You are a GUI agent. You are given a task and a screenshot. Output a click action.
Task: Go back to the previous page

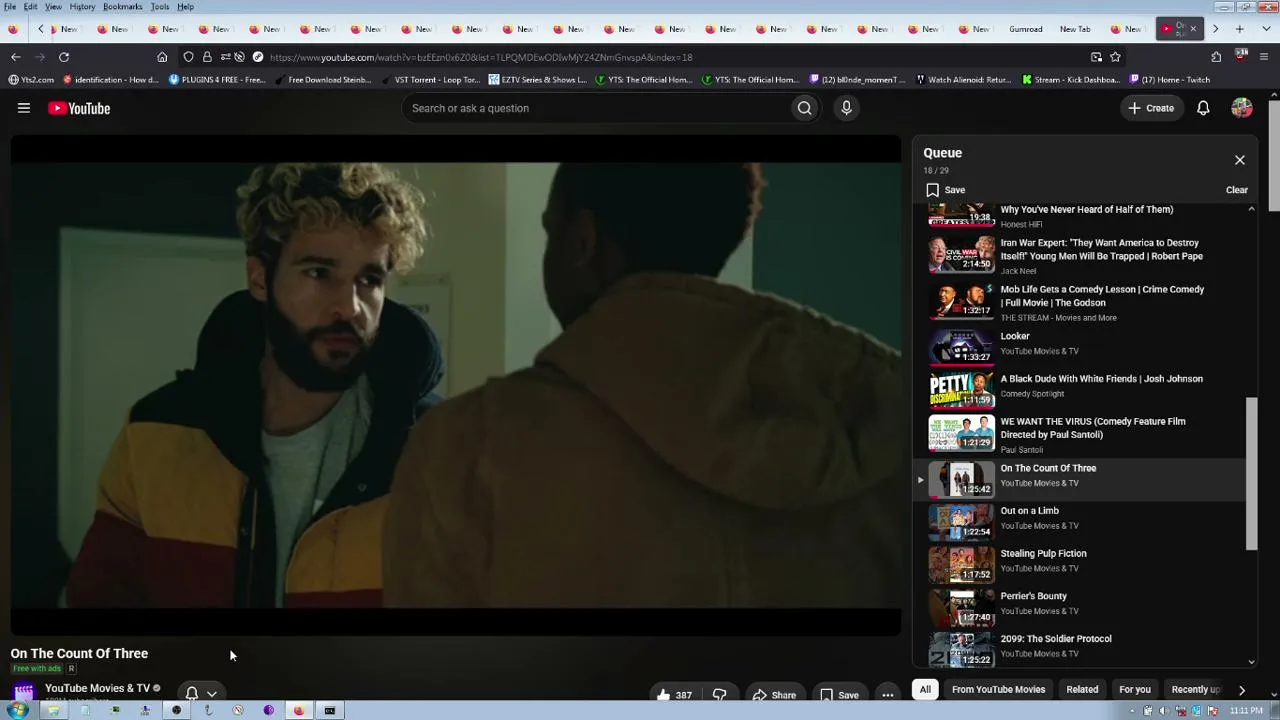(x=16, y=57)
